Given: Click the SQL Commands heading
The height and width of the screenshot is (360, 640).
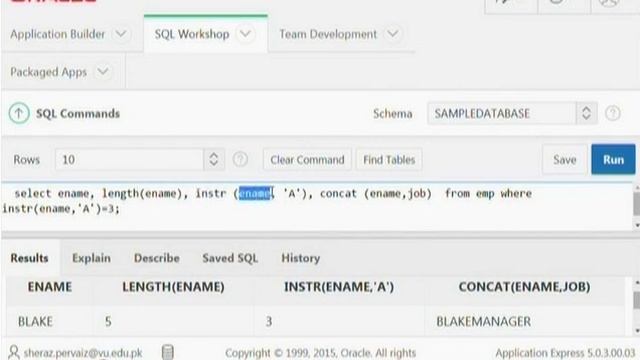Looking at the screenshot, I should [78, 113].
